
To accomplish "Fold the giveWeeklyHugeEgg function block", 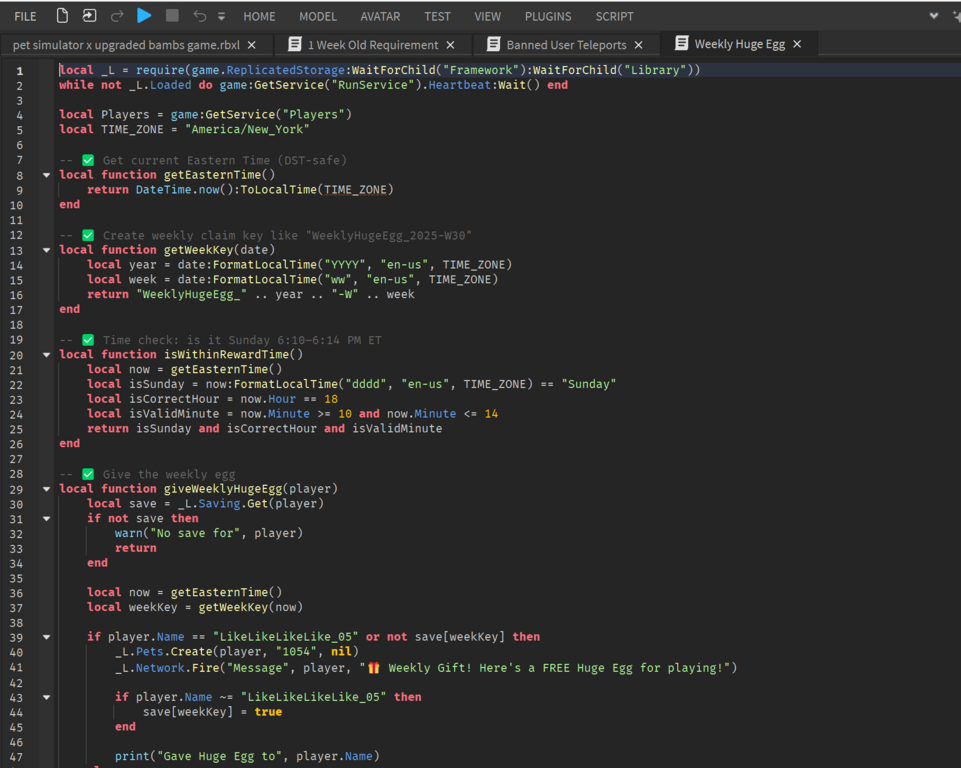I will tap(46, 489).
